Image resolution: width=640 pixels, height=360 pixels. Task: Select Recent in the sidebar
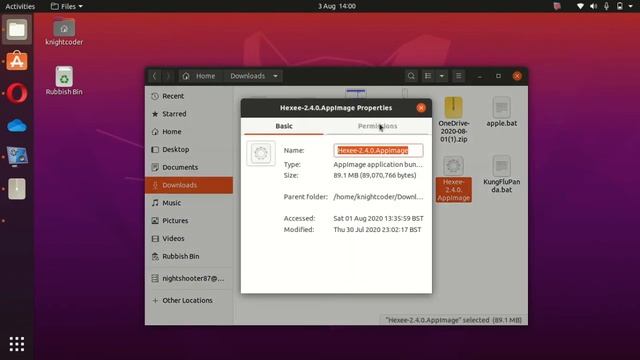point(189,96)
